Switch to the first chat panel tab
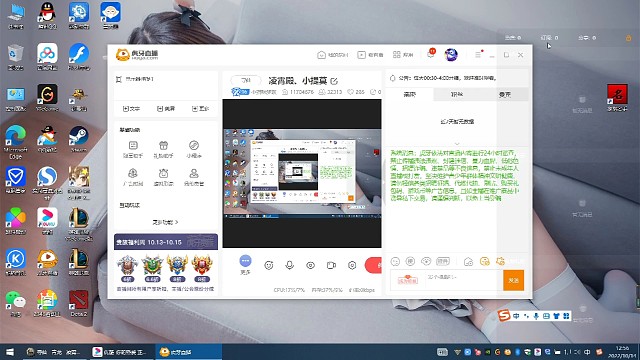Viewport: 640px width, 360px height. [x=409, y=94]
